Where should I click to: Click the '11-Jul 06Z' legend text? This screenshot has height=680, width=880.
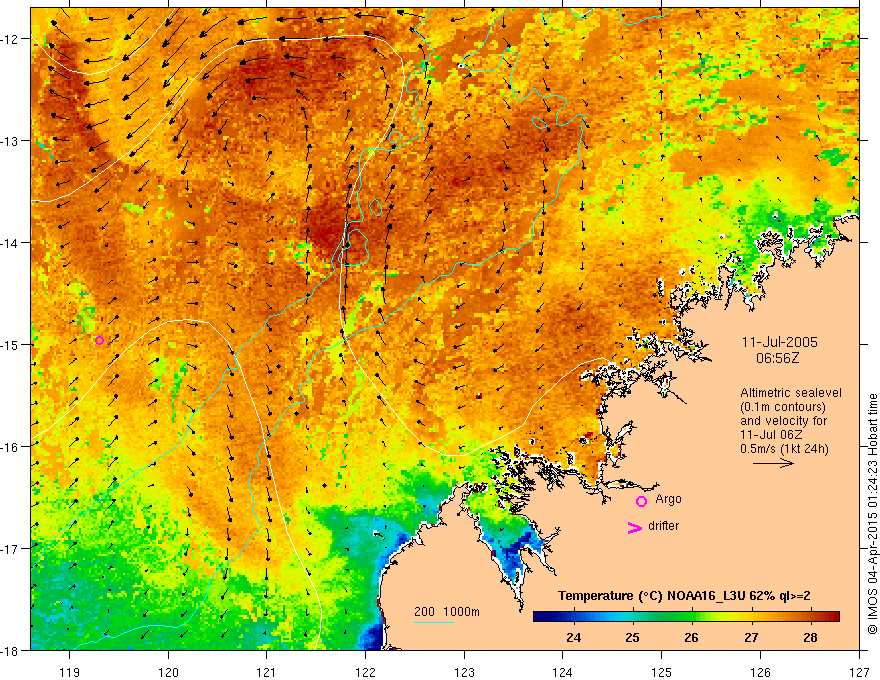(x=771, y=435)
